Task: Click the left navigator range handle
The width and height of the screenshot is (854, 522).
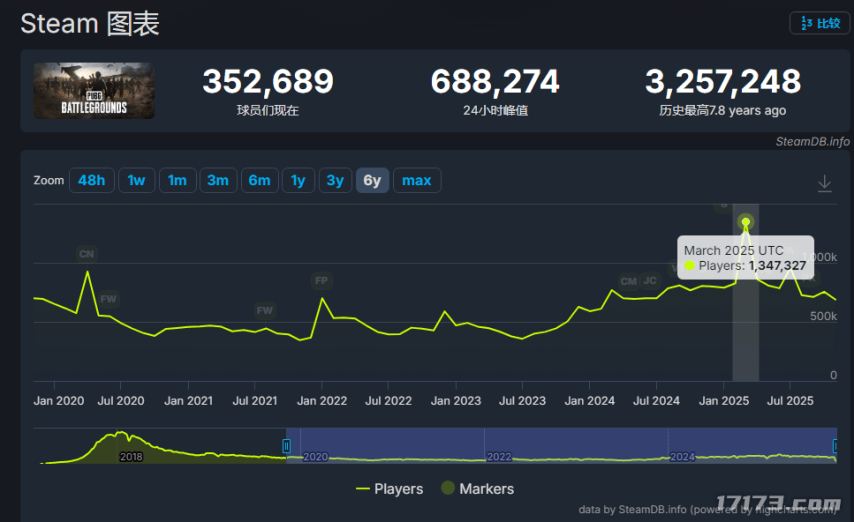Action: click(x=286, y=446)
